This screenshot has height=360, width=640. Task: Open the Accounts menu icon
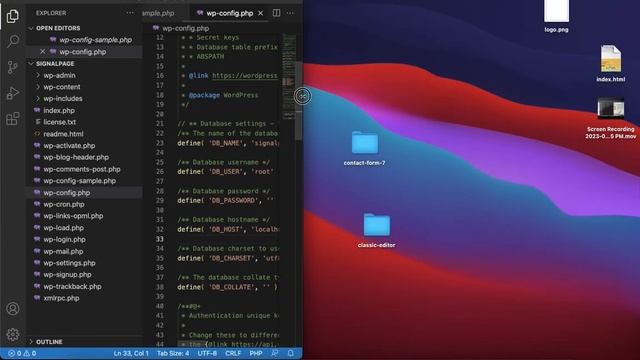pyautogui.click(x=13, y=309)
